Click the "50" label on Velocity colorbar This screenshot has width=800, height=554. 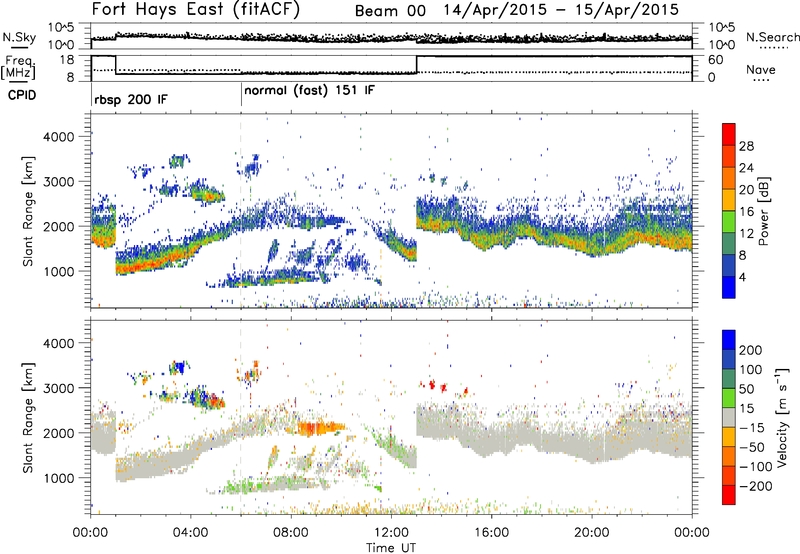(746, 389)
